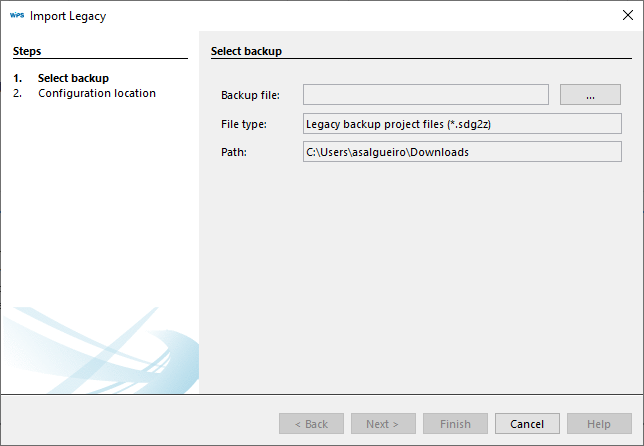
Task: Click the File type label
Action: point(244,124)
